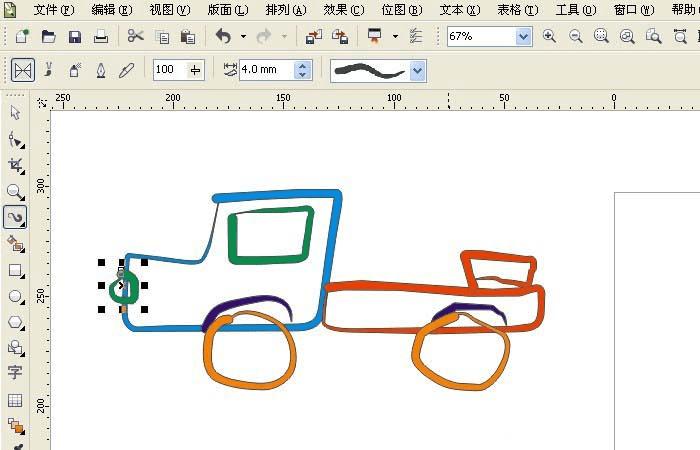Cut selection with scissors icon
Image resolution: width=700 pixels, height=450 pixels.
point(135,36)
